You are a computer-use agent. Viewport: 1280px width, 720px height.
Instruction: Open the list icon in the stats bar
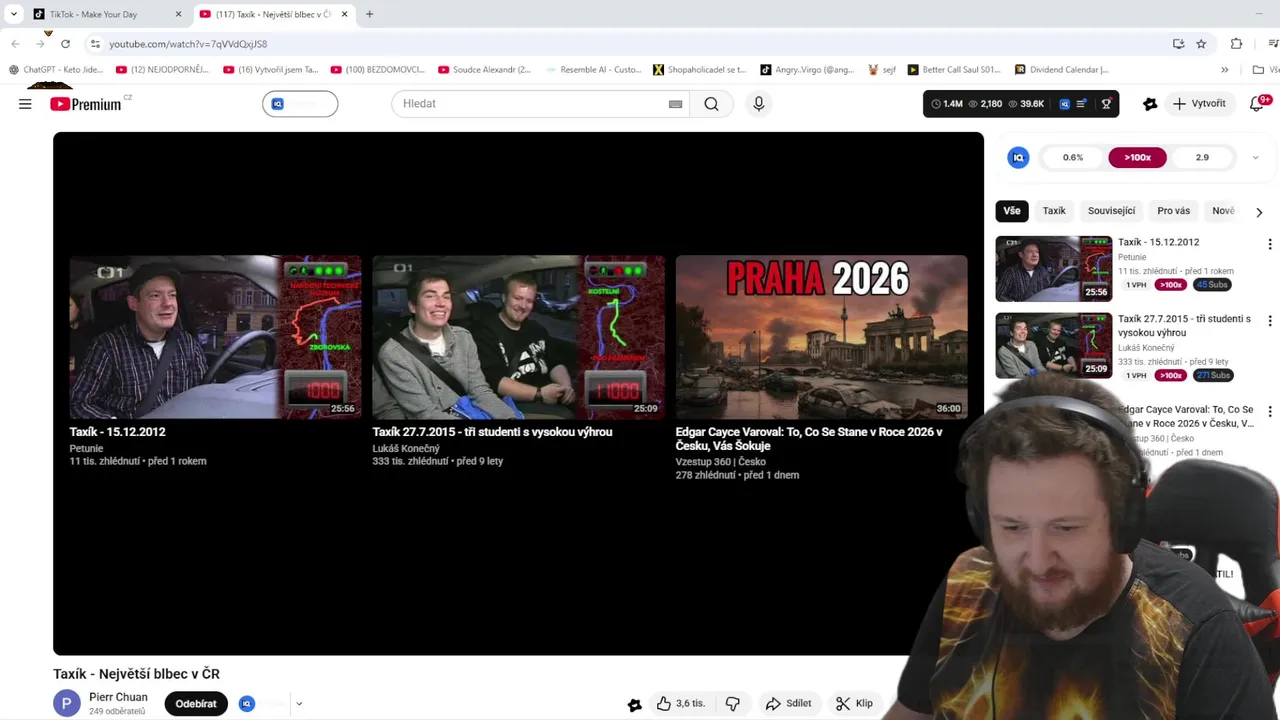pos(1081,104)
